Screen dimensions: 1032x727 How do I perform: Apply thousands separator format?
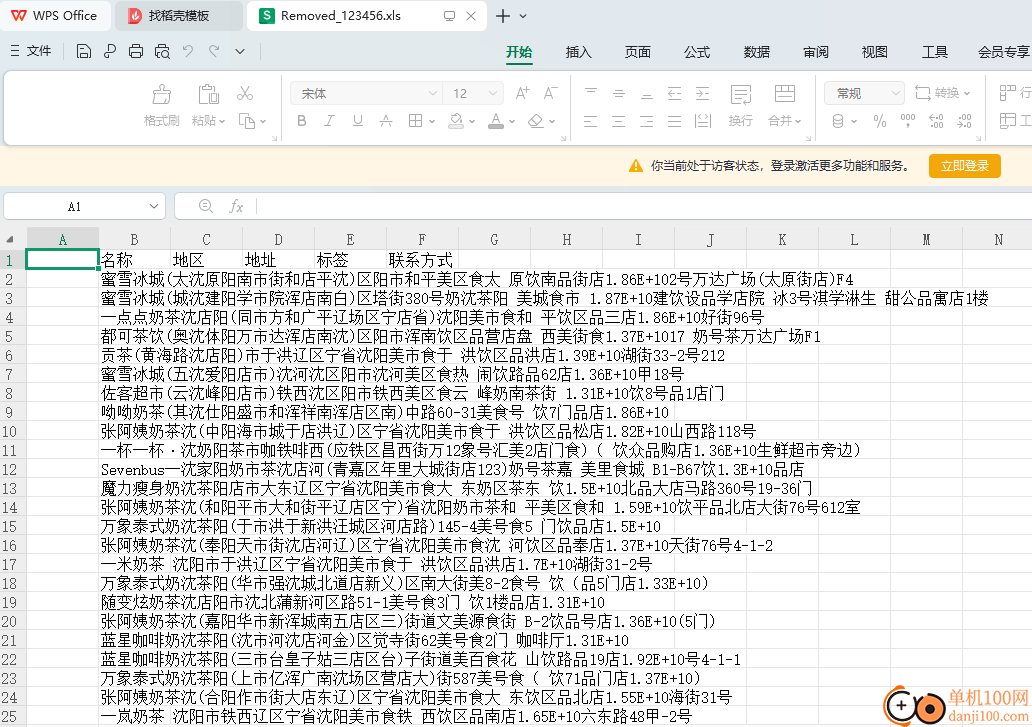908,121
